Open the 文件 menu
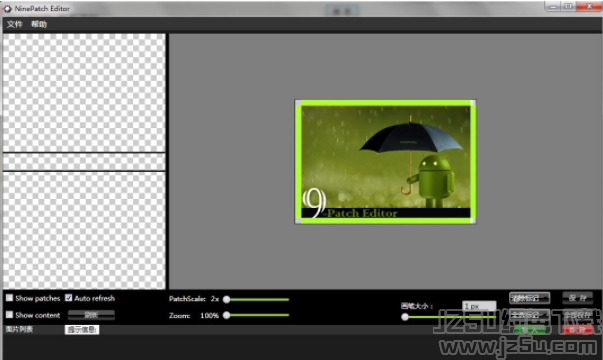Screen dimensions: 603x360 click(x=15, y=24)
